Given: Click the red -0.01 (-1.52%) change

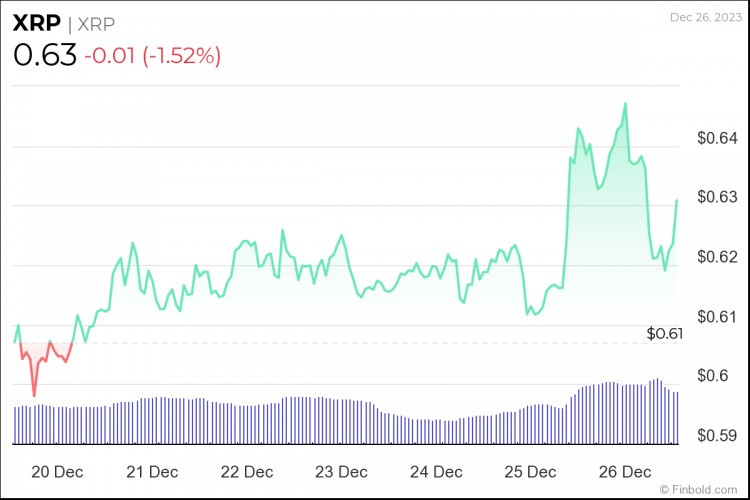Looking at the screenshot, I should [x=153, y=56].
